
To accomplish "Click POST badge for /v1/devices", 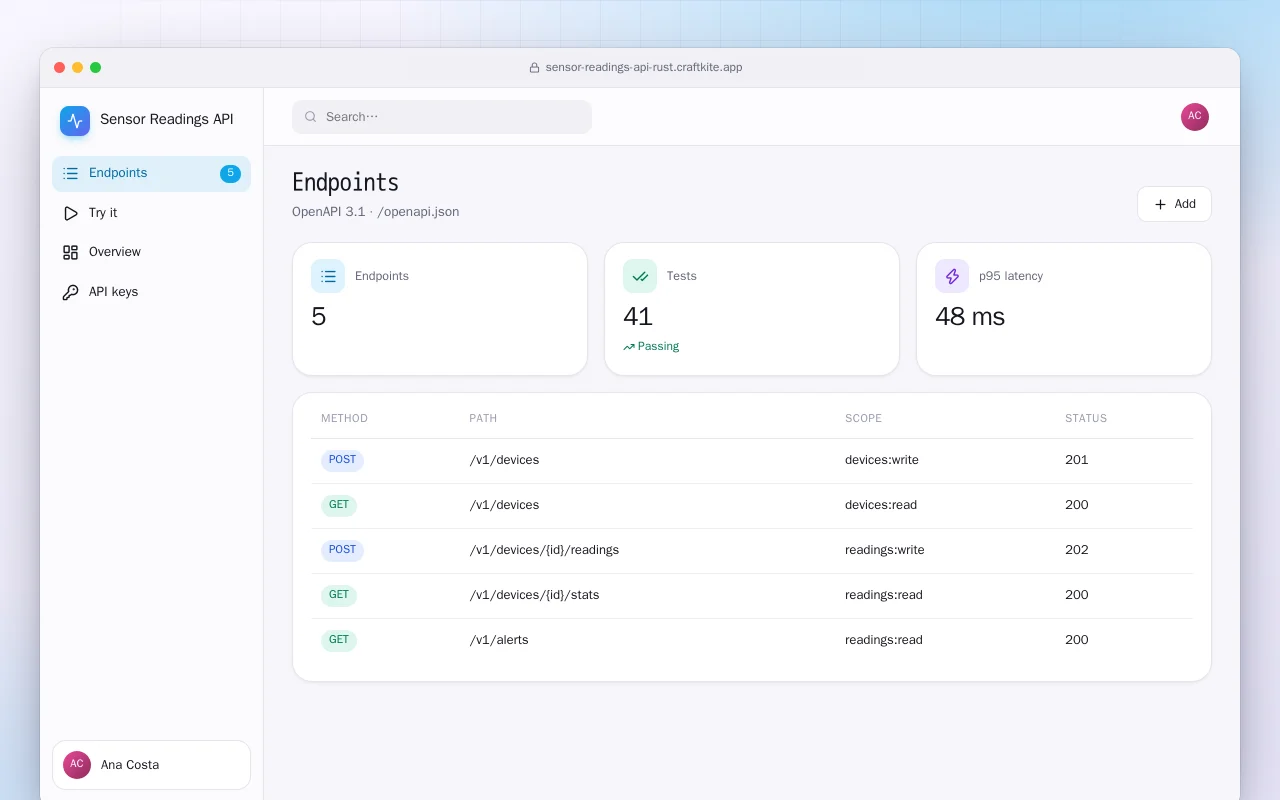I will 342,460.
